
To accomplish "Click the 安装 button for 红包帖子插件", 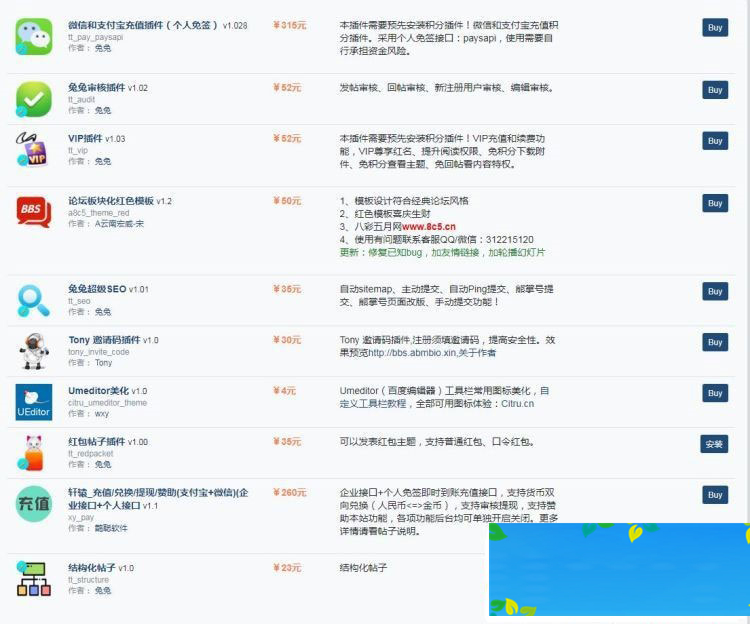I will [714, 444].
